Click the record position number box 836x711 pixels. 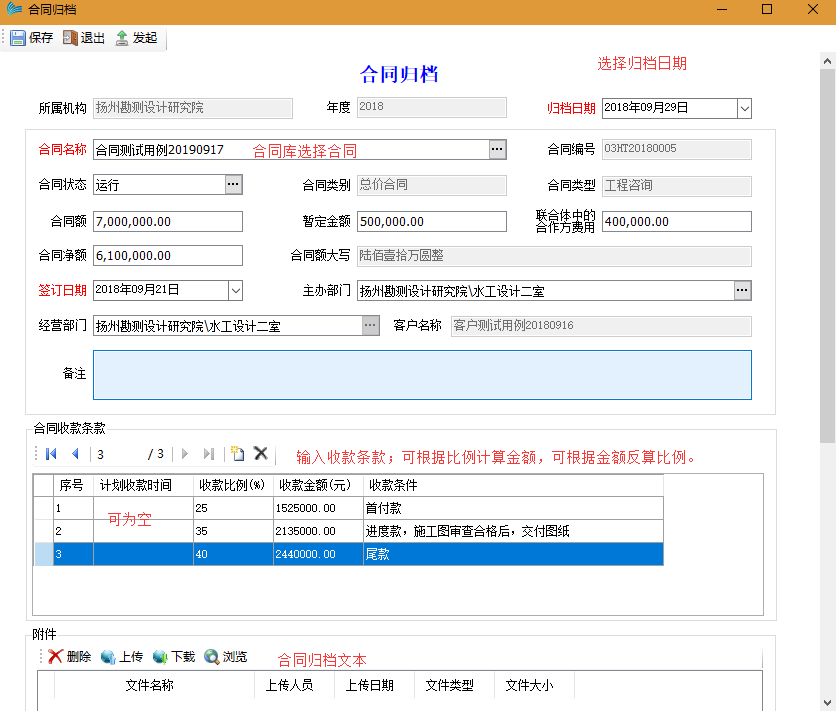click(118, 454)
